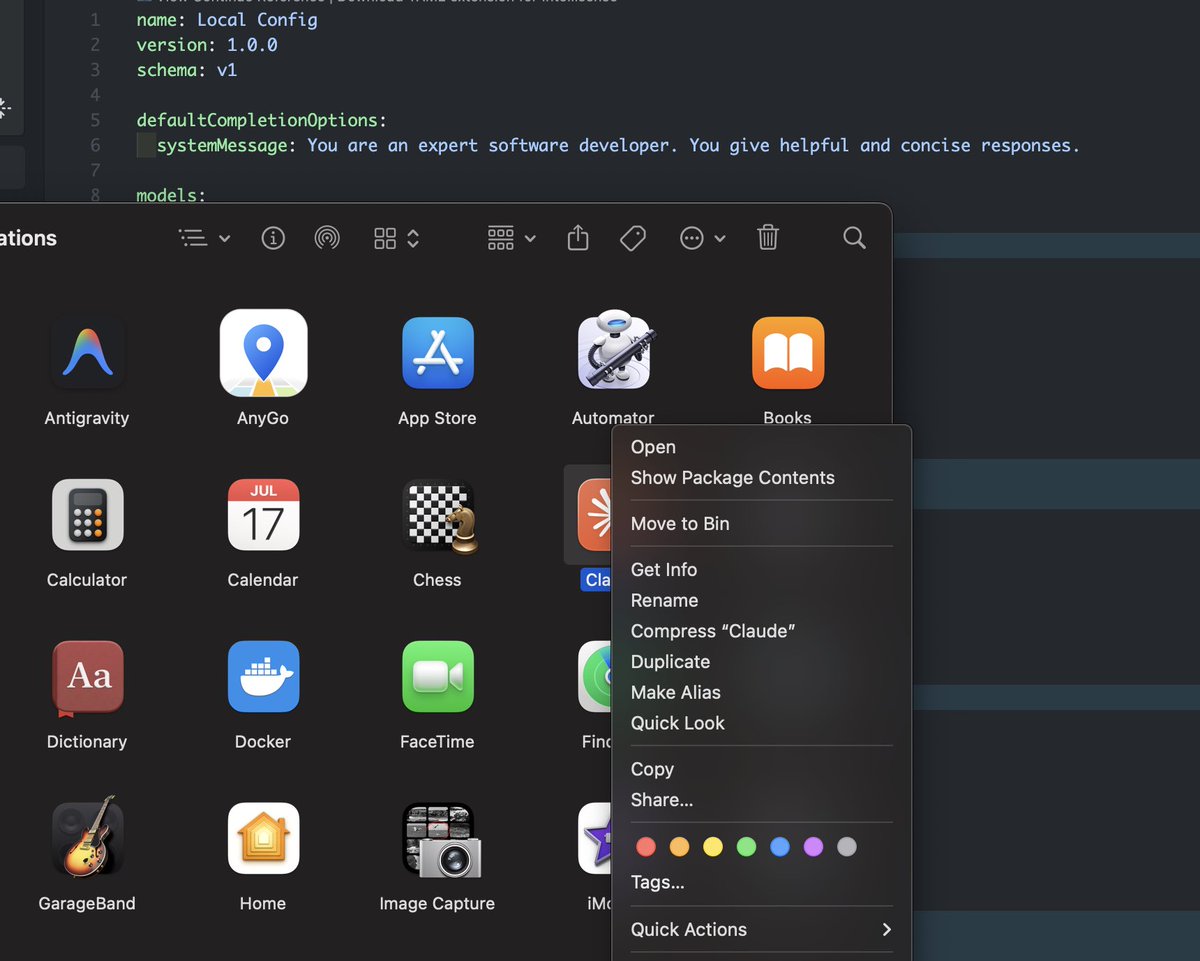Select the App Store icon
The image size is (1200, 961).
click(x=437, y=353)
